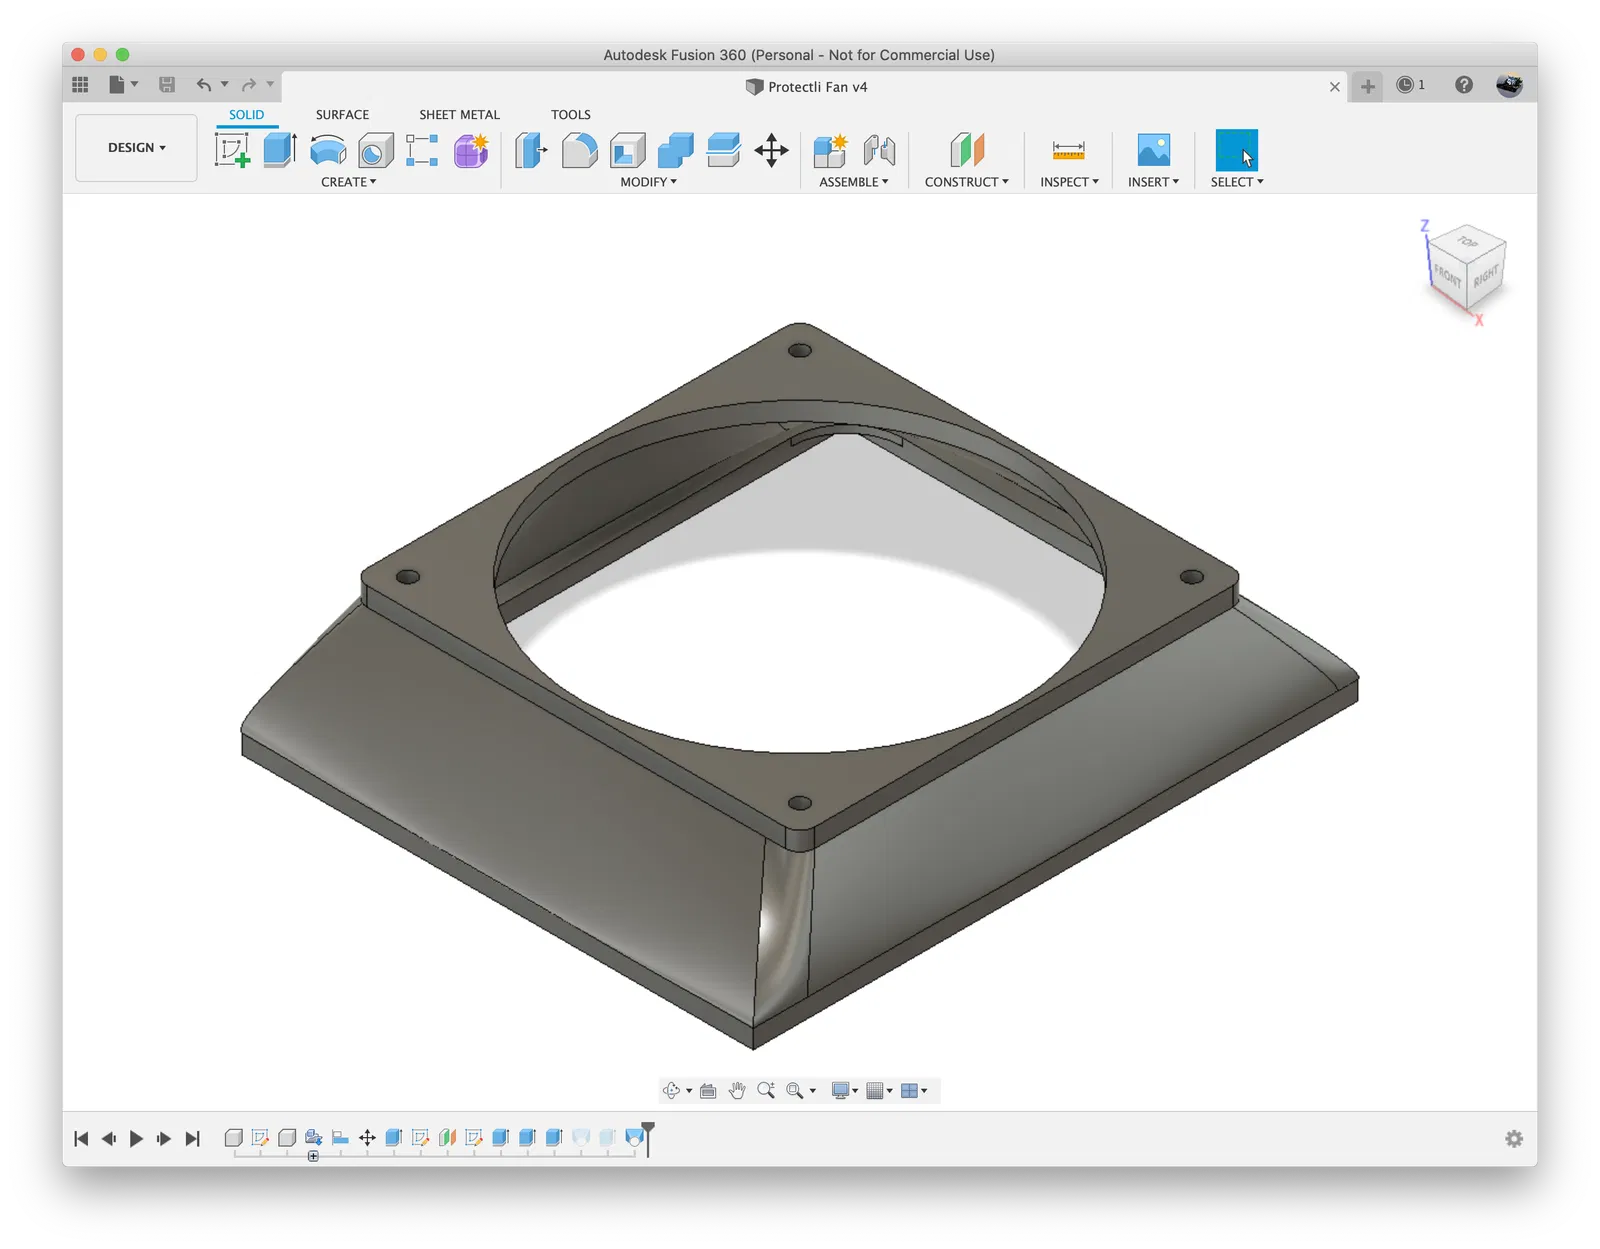
Task: Switch to the SHEET METAL tab
Action: [459, 114]
